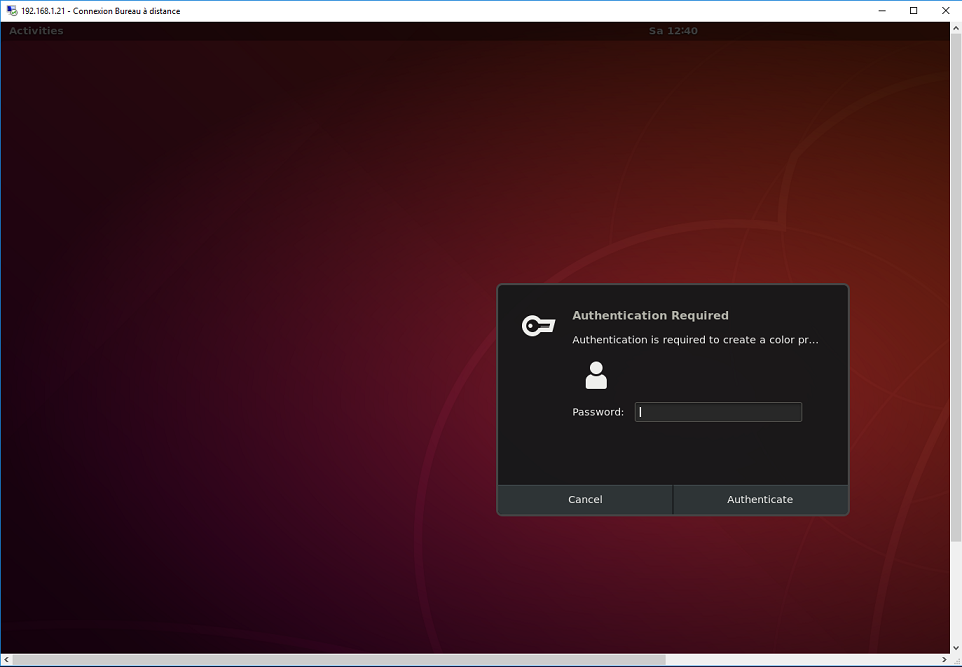Cancel the authentication dialog
Screen dimensions: 962x667
click(585, 499)
